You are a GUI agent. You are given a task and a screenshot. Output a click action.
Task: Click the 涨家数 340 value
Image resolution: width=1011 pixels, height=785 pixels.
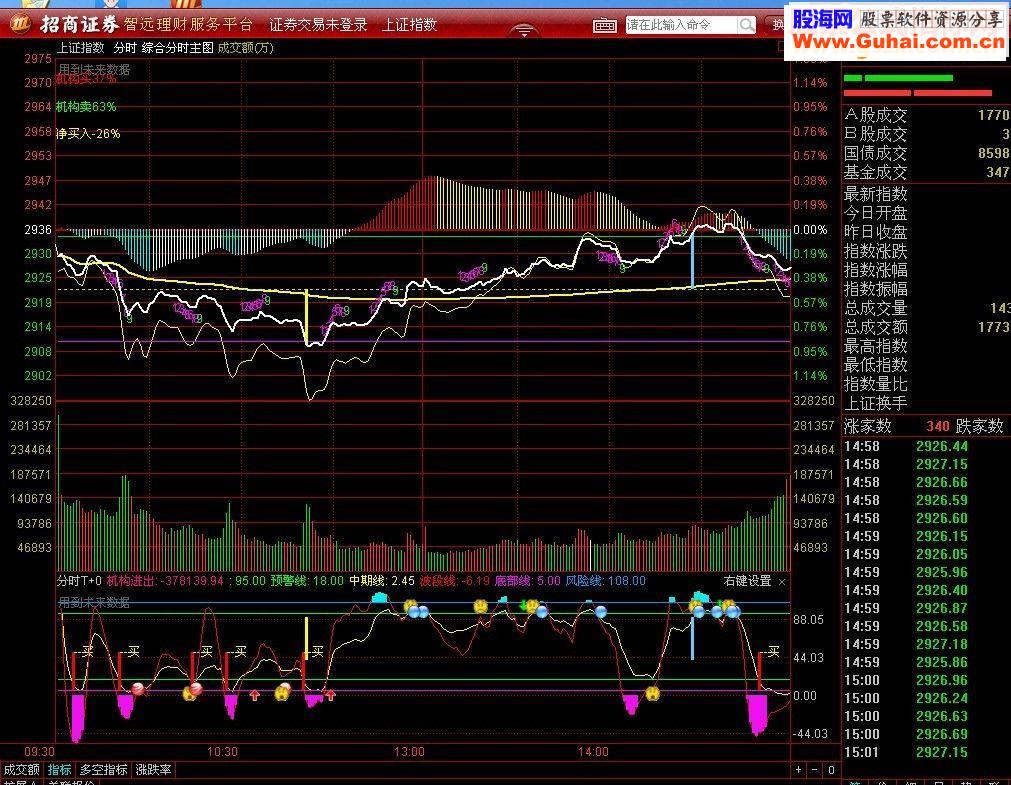coord(937,426)
